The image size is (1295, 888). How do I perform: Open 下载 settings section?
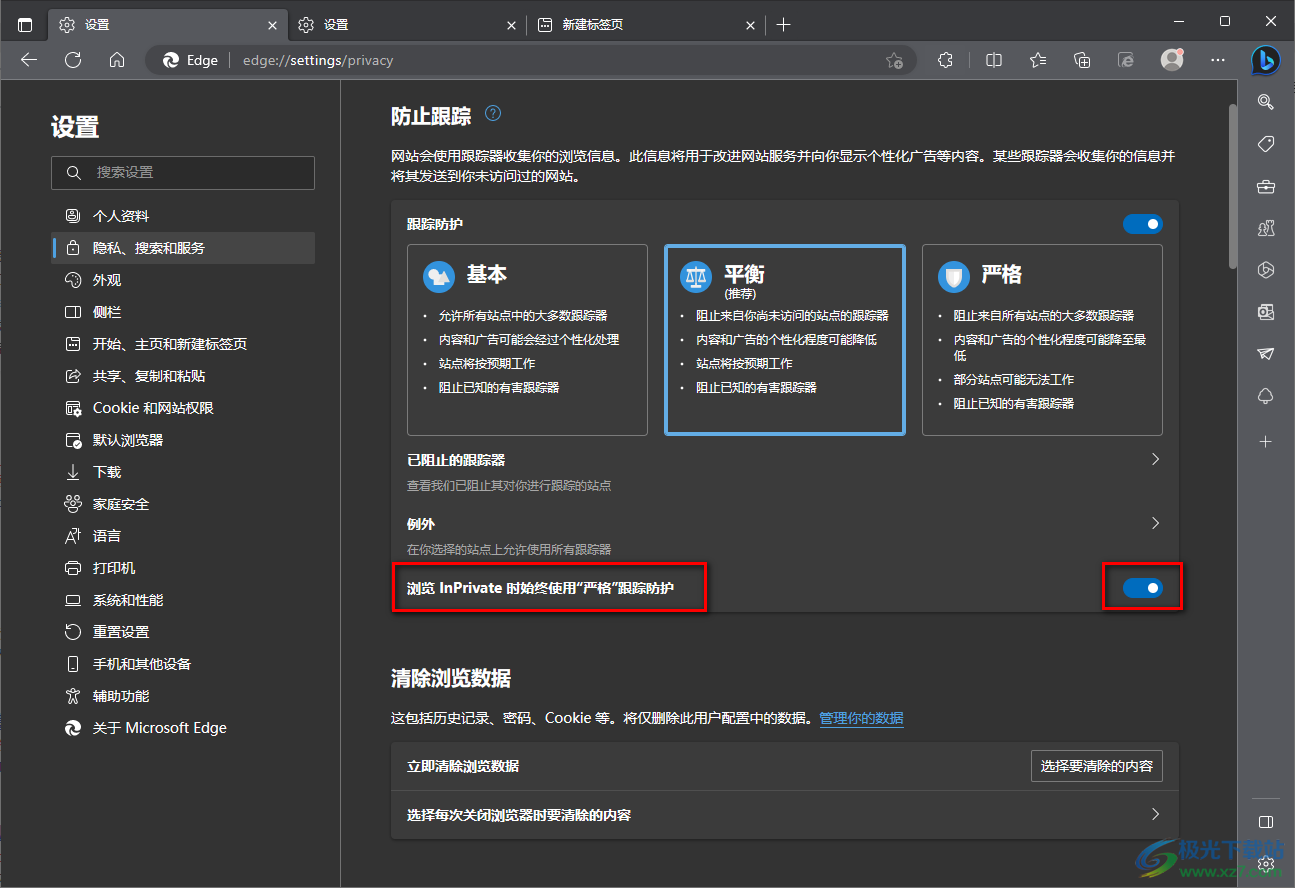point(183,472)
